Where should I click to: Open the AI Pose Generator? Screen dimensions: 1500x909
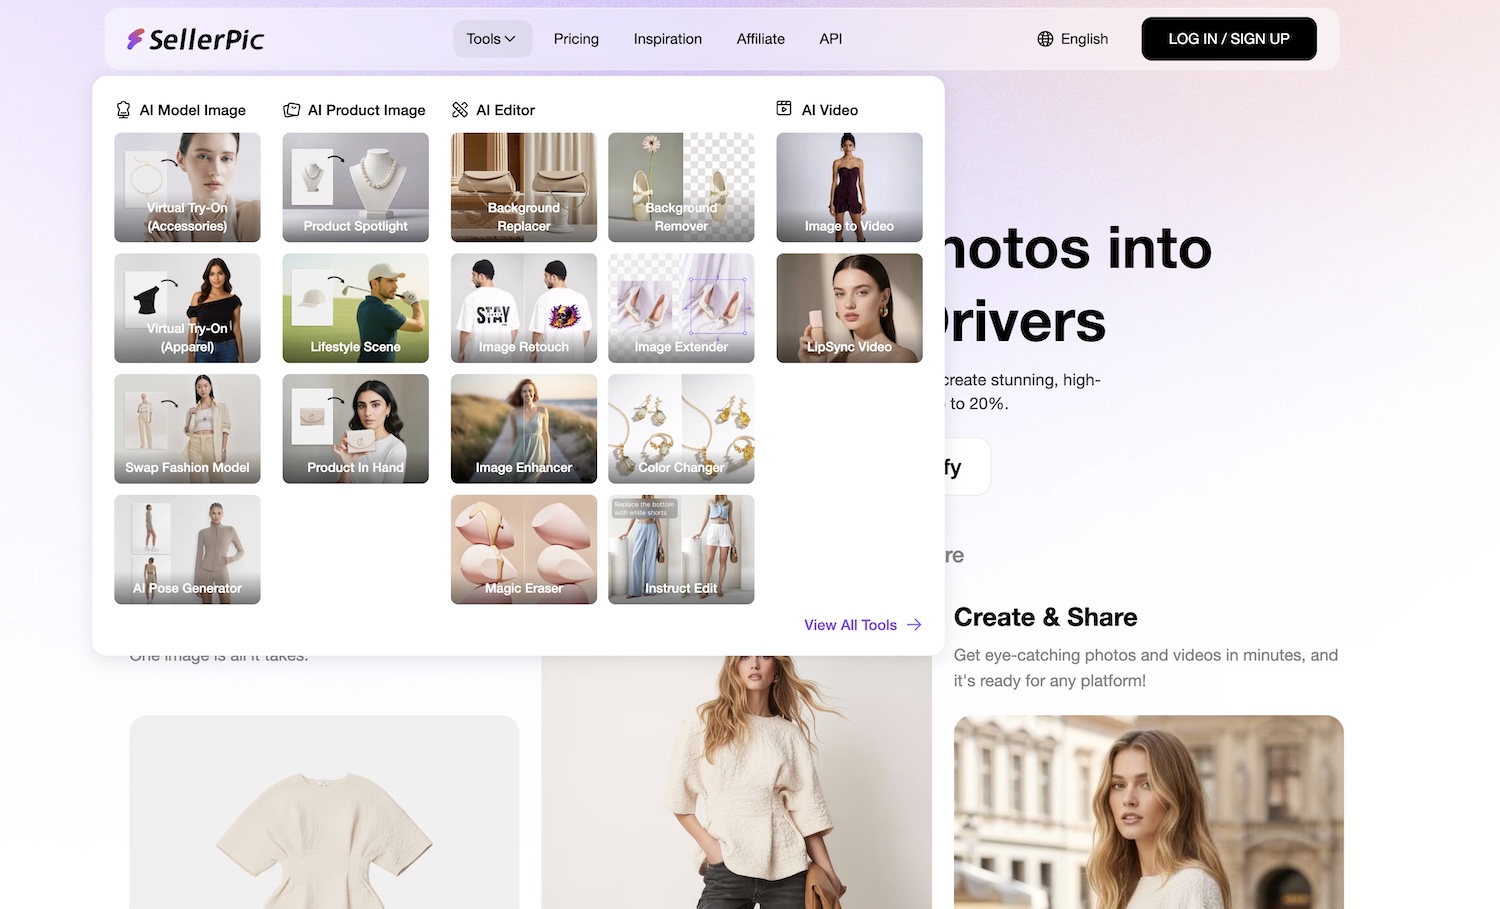(187, 549)
